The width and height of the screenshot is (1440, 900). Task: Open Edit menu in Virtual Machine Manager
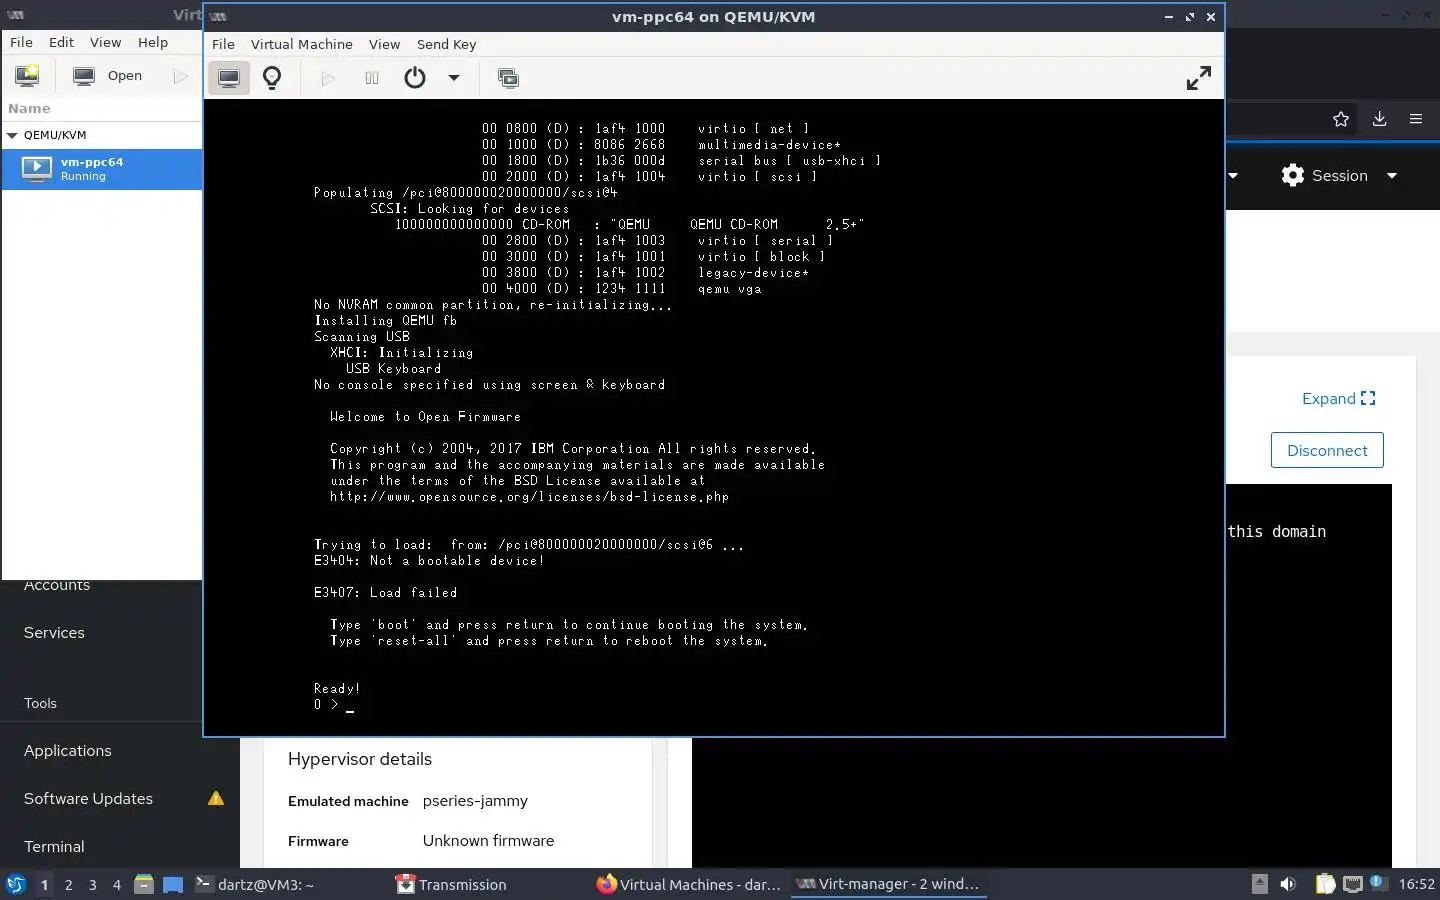tap(61, 42)
